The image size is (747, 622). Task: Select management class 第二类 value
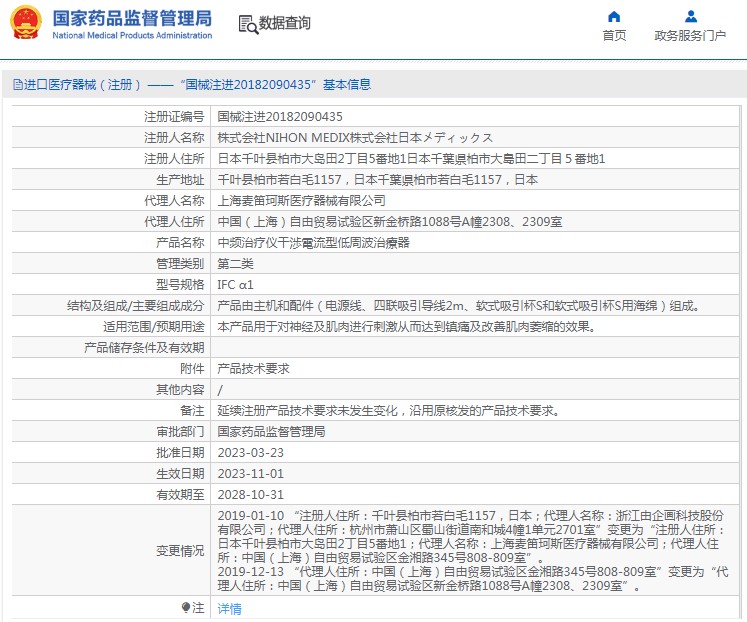point(235,263)
